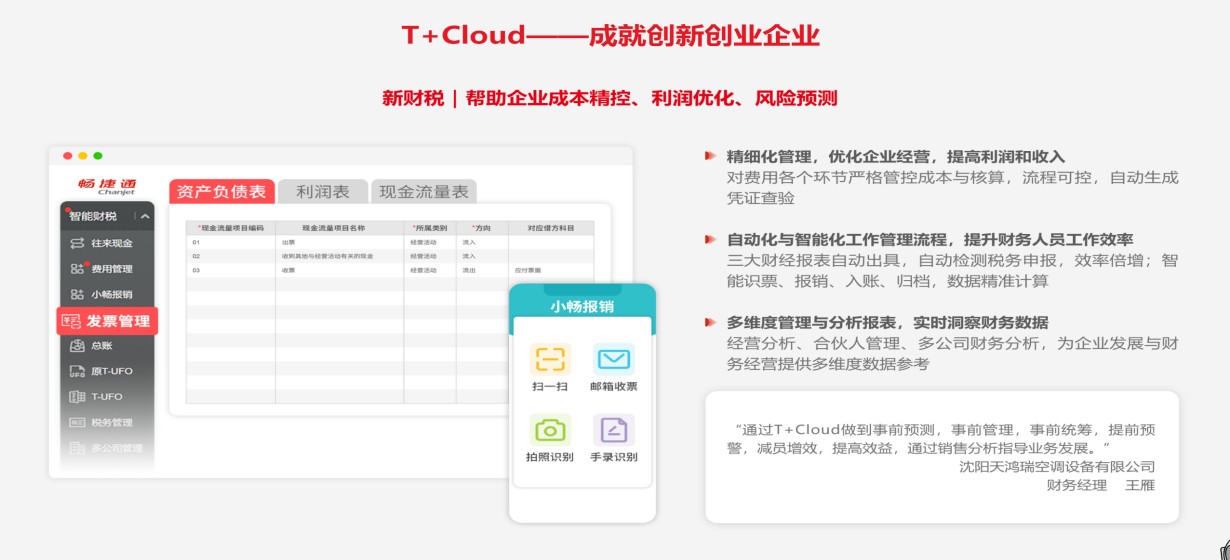This screenshot has height=560, width=1230.
Task: Click the 发票管理 invoice icon
Action: (x=71, y=321)
